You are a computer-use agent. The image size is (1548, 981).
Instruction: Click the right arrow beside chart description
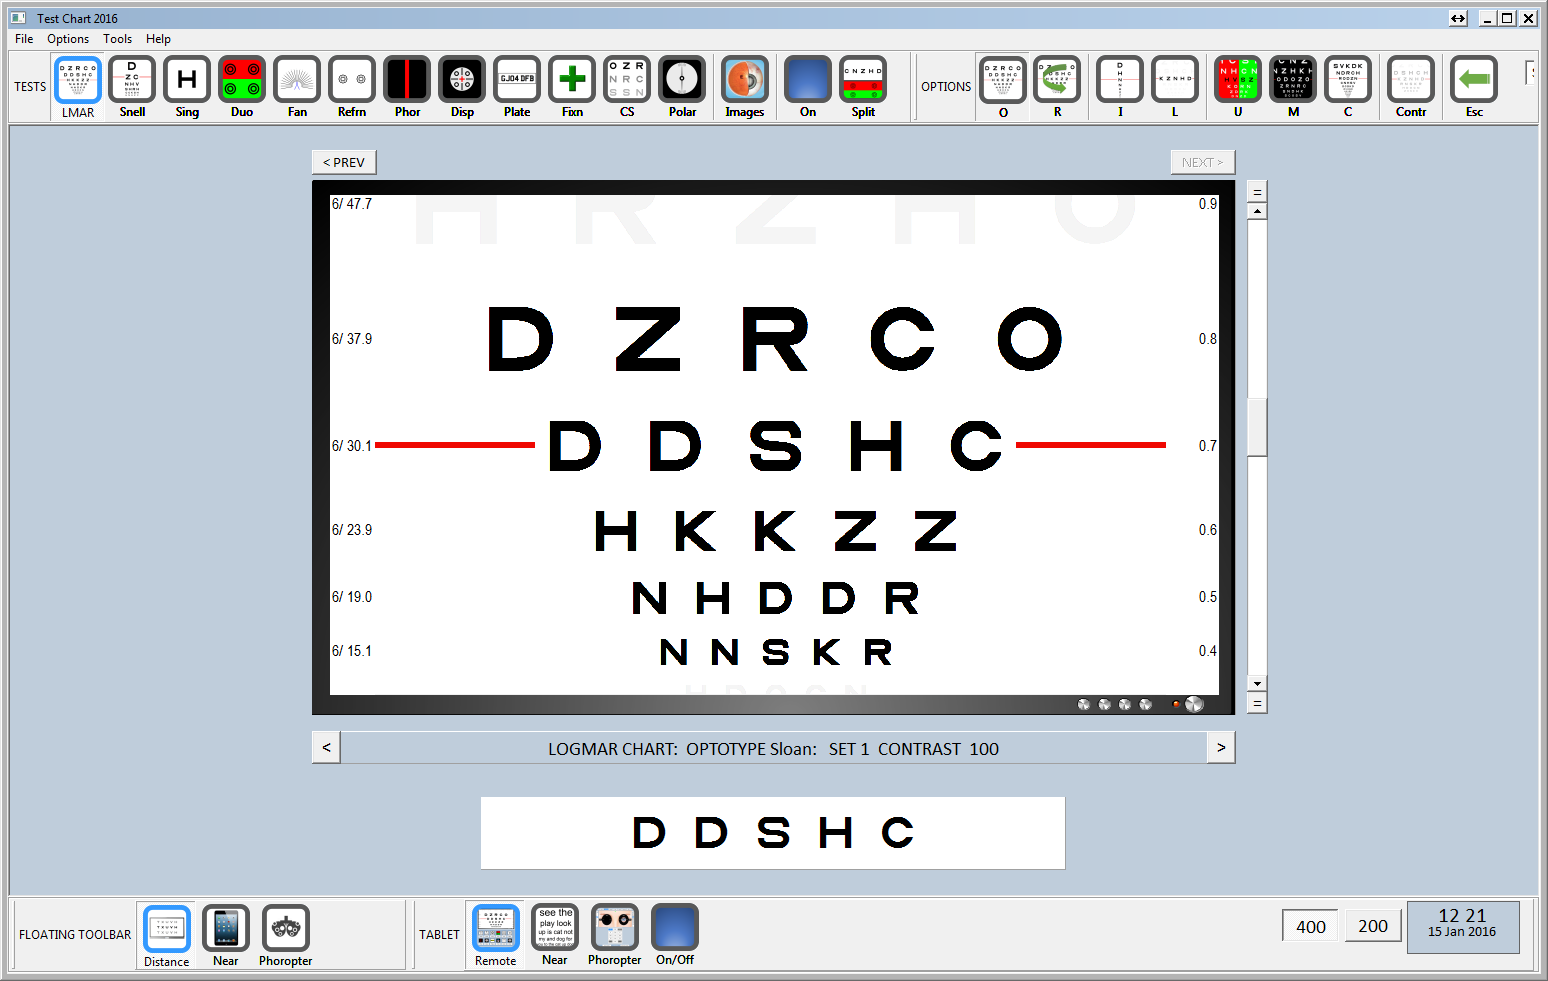pos(1221,747)
